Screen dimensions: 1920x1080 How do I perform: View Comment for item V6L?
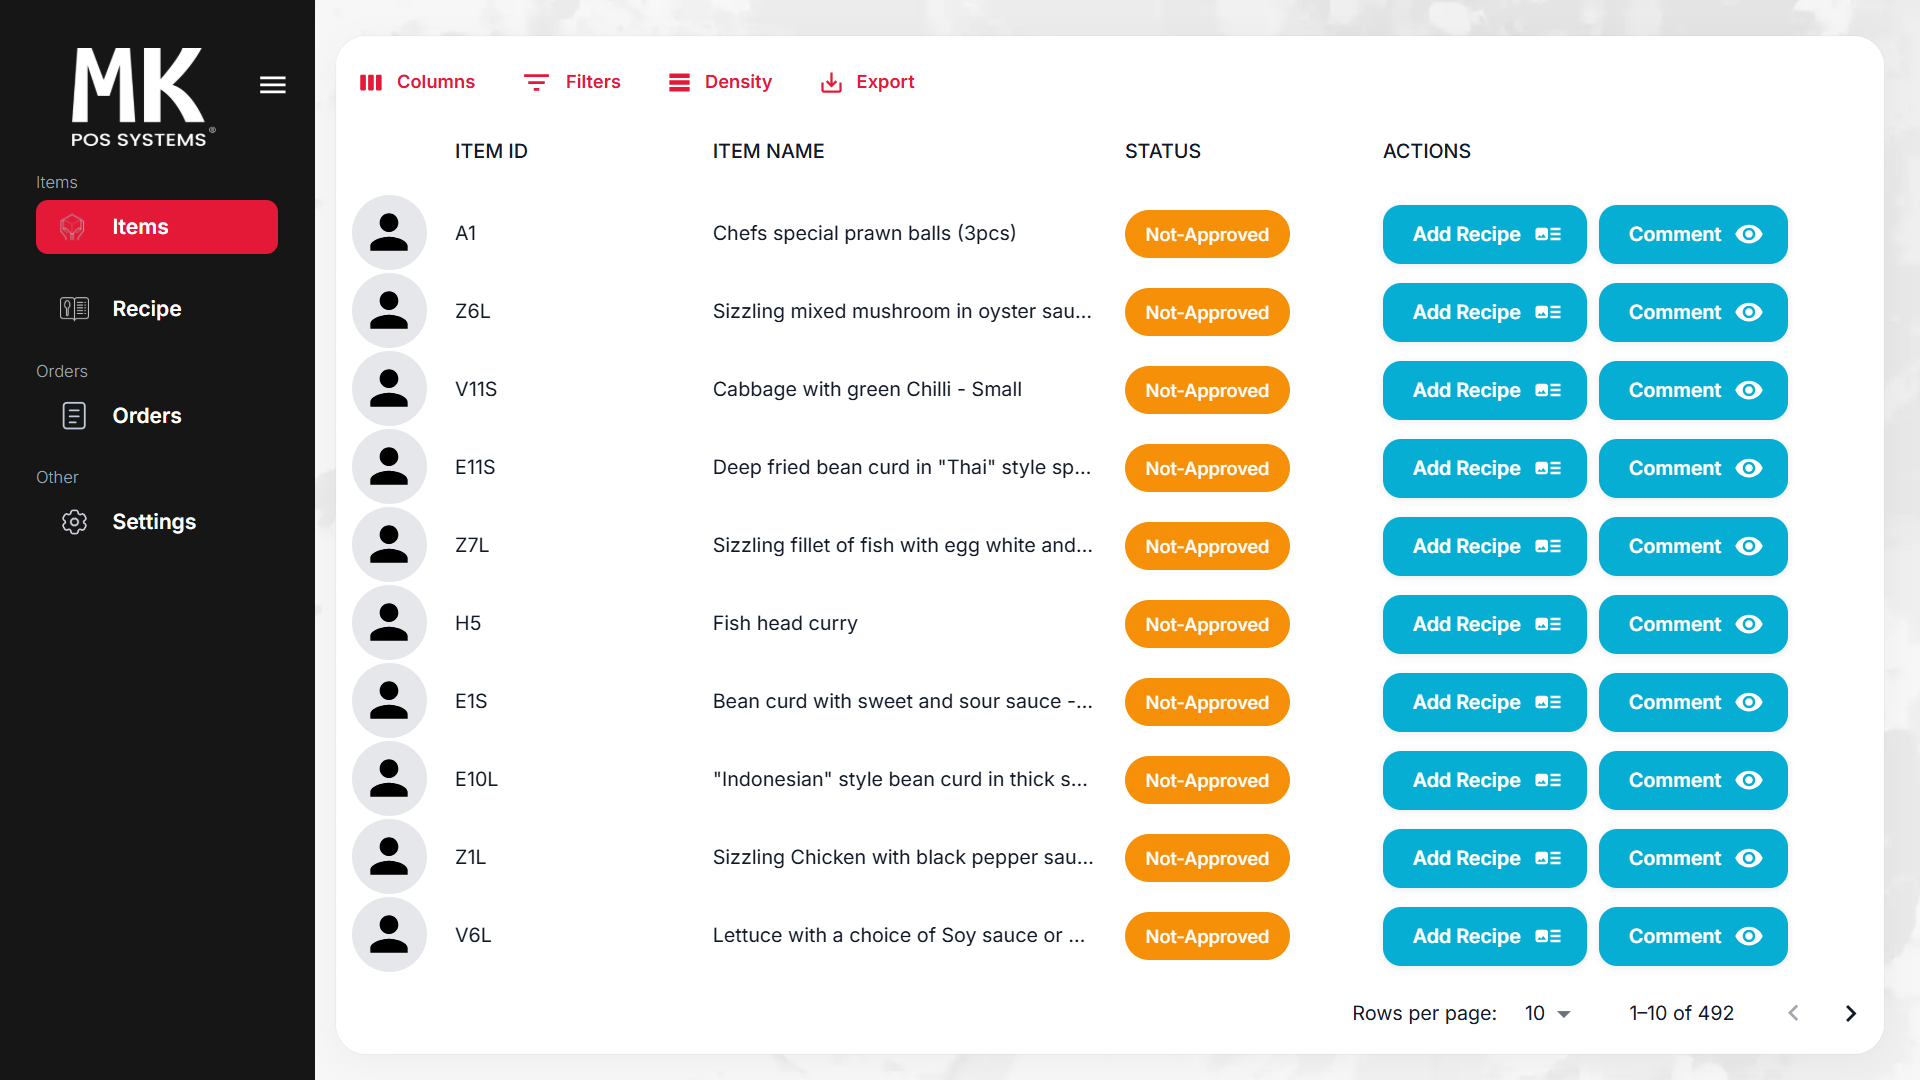[1692, 936]
